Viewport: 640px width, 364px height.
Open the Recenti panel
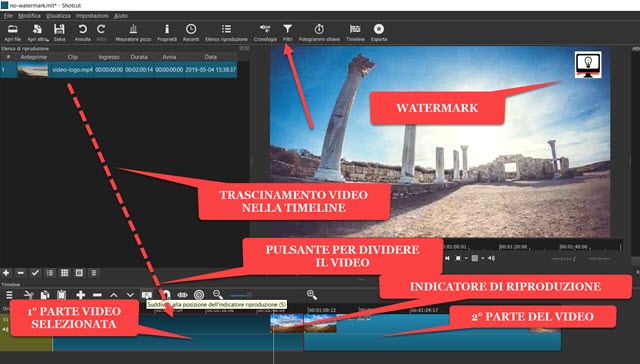point(191,33)
